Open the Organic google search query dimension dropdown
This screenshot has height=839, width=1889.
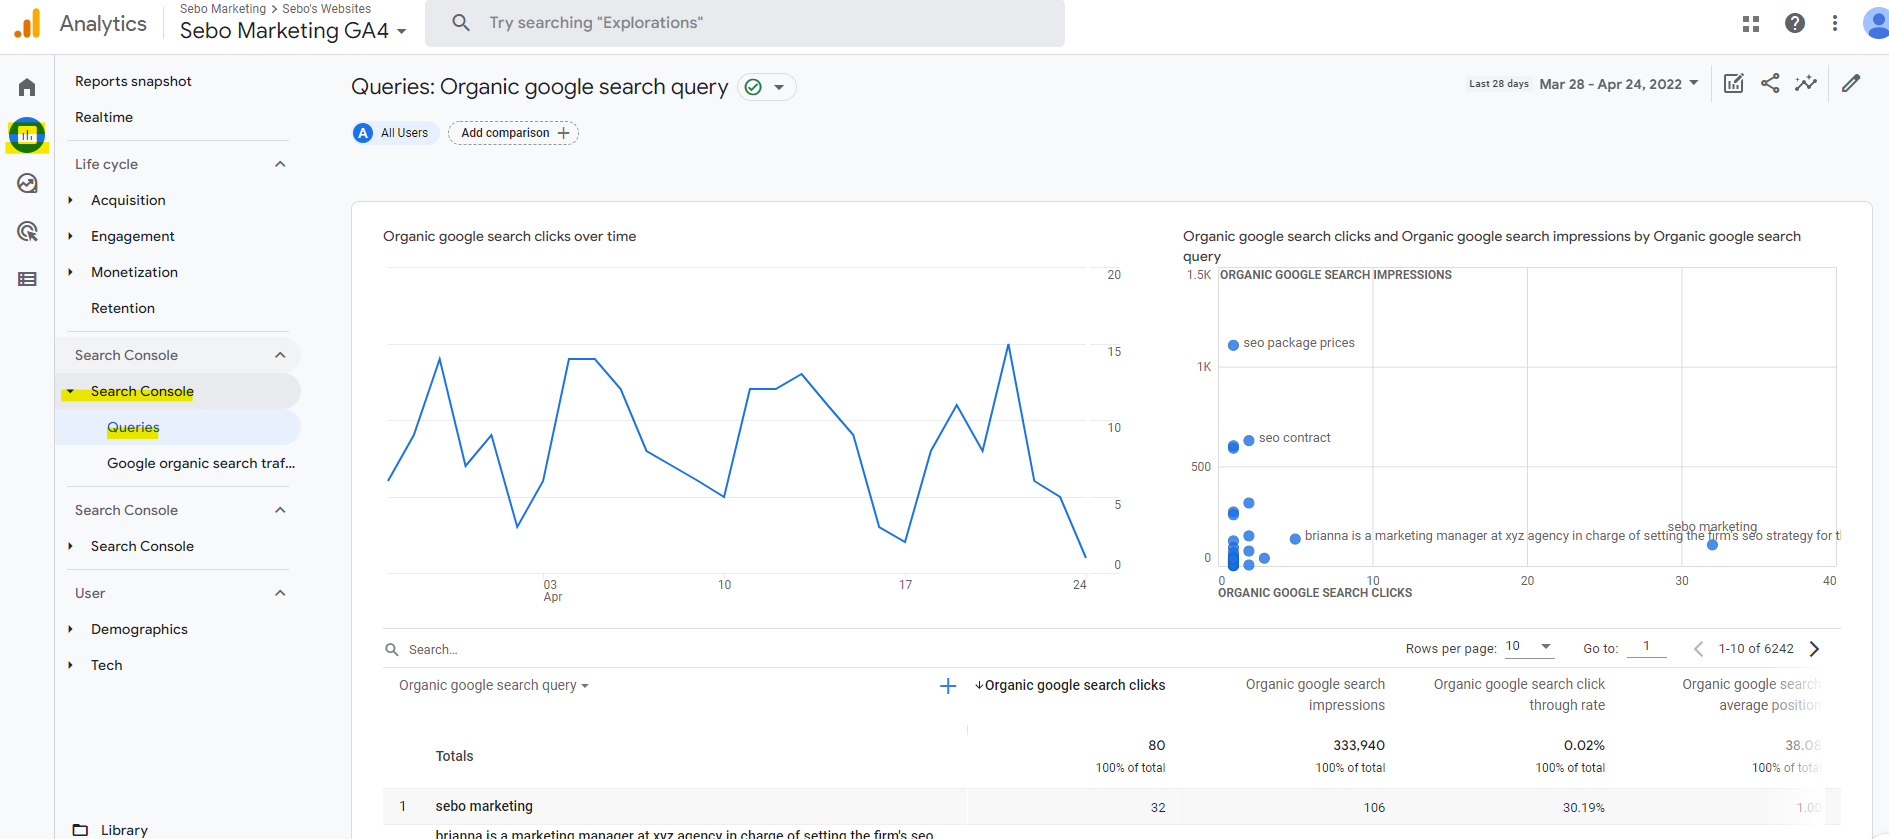coord(494,686)
